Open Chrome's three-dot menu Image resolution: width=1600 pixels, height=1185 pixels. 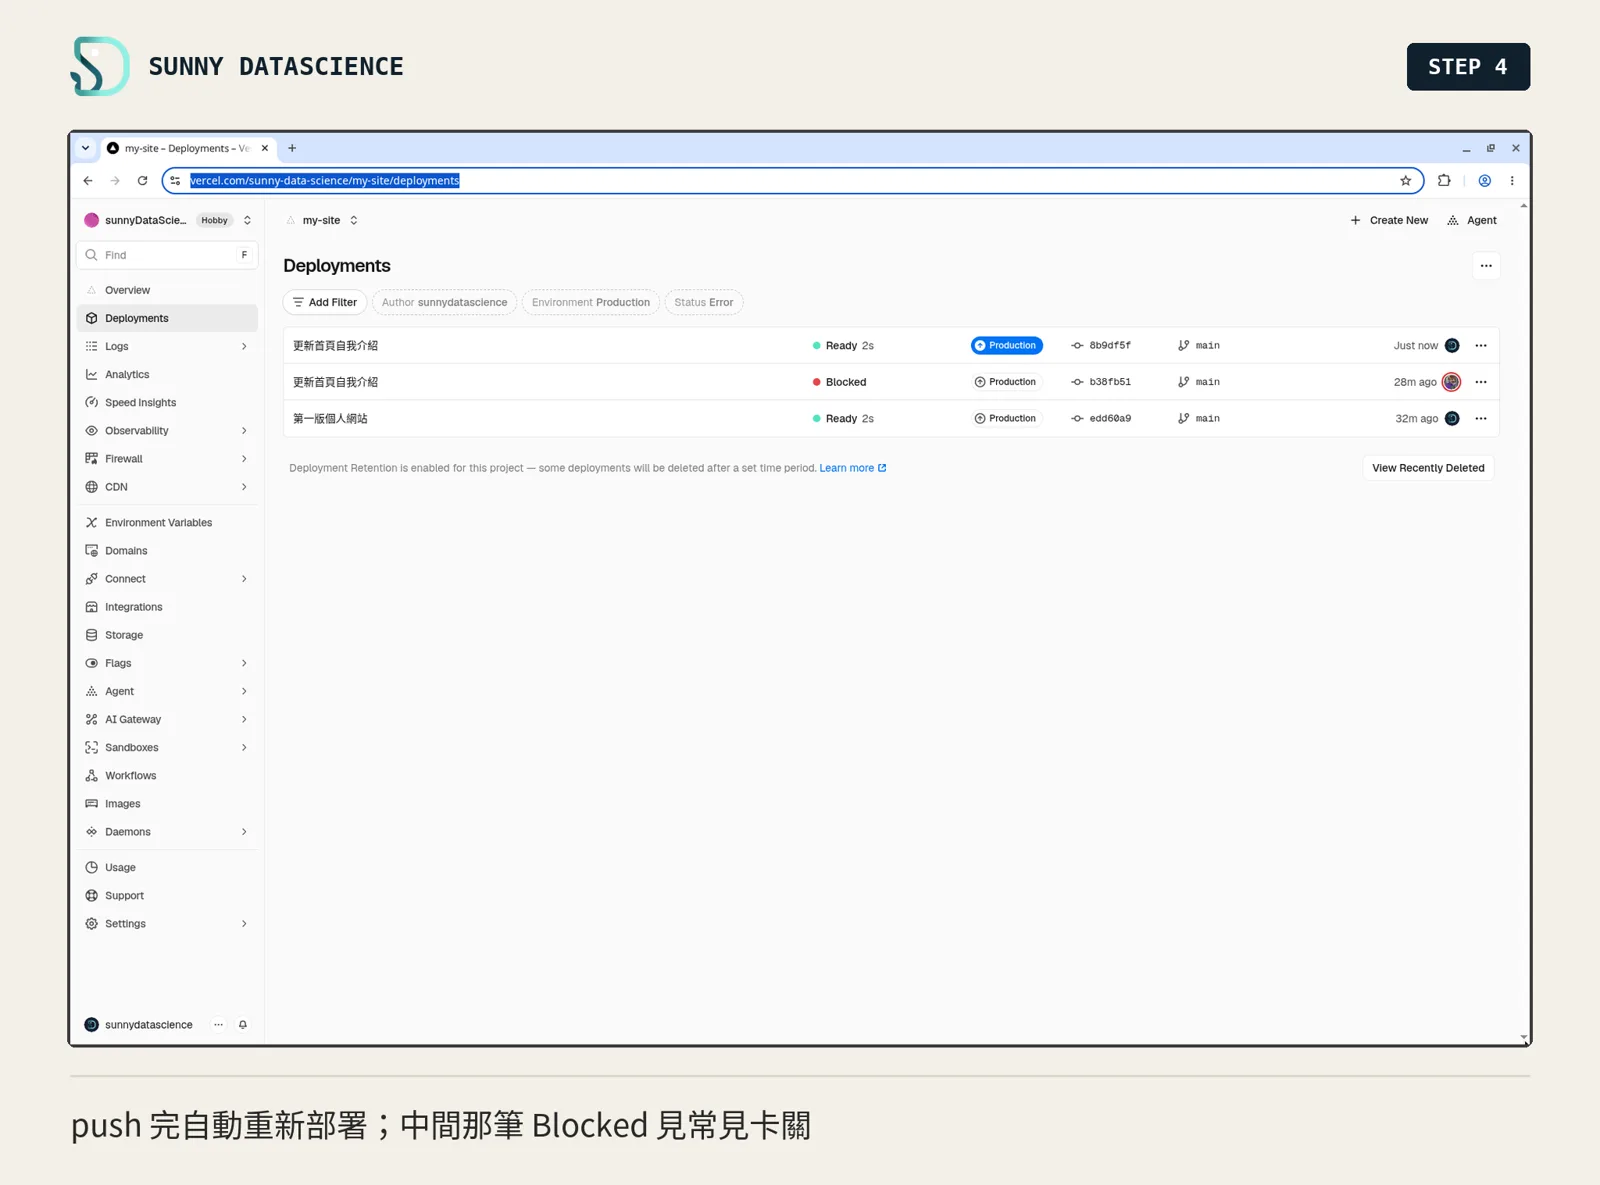pyautogui.click(x=1512, y=181)
